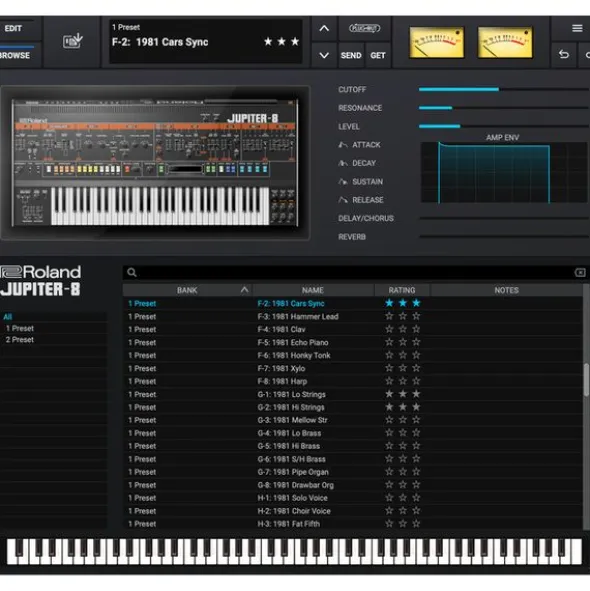Set first star rating for G-1 Lo Strings
590x591 pixels.
[389, 394]
